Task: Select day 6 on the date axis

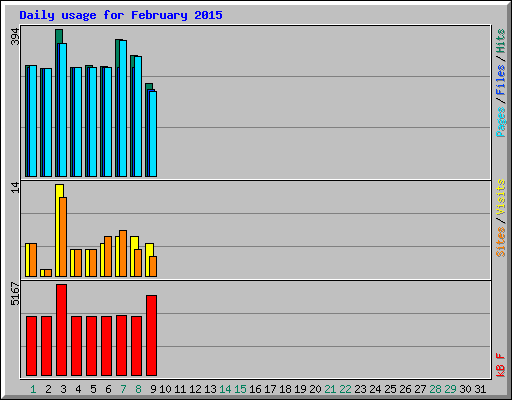Action: tap(108, 389)
